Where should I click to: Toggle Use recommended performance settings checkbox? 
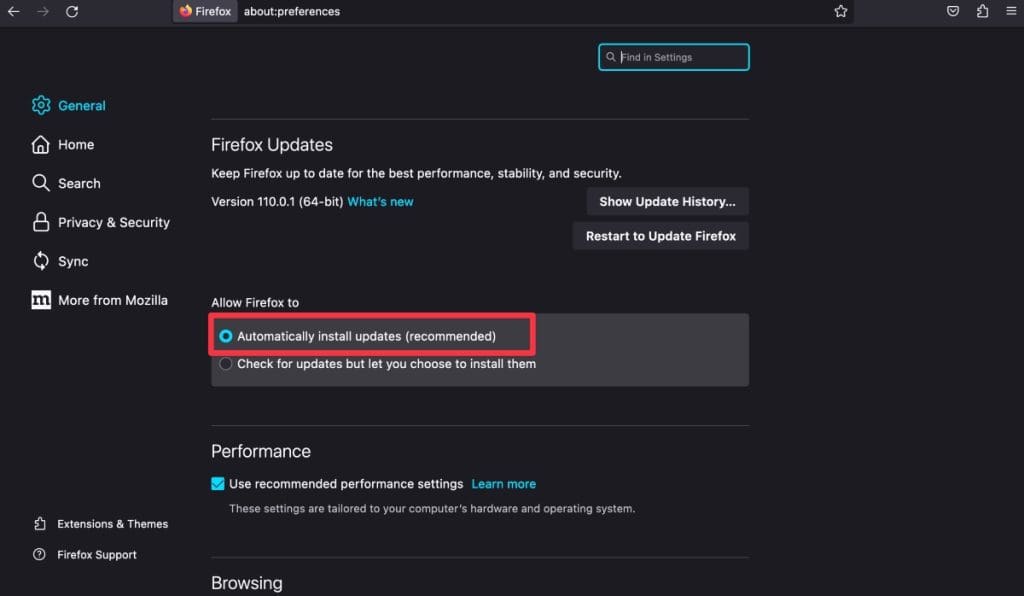coord(218,484)
